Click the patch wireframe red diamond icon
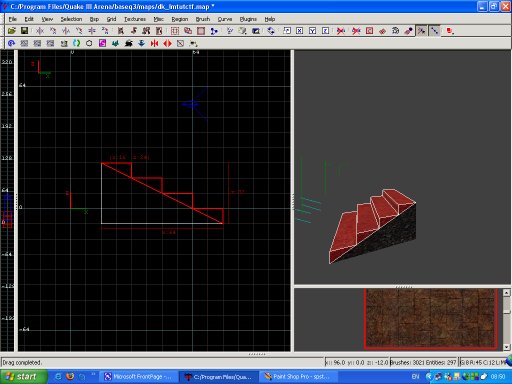Screen dimensions: 512x384 pyautogui.click(x=382, y=31)
